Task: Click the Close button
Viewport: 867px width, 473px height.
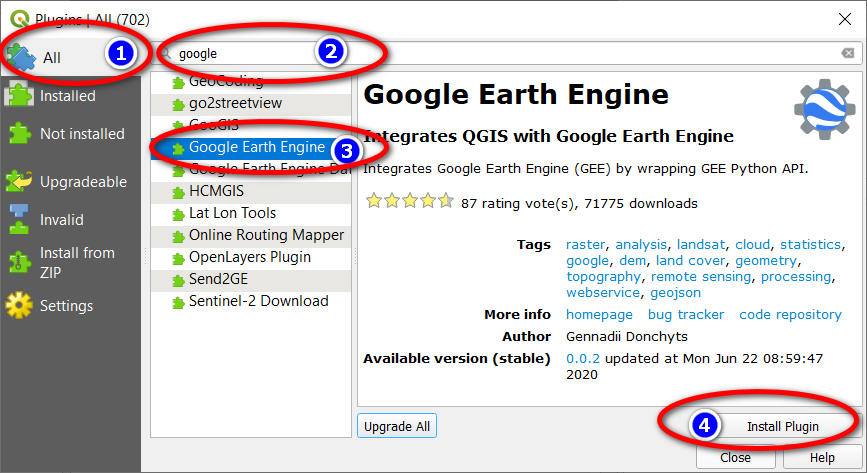Action: click(x=735, y=458)
